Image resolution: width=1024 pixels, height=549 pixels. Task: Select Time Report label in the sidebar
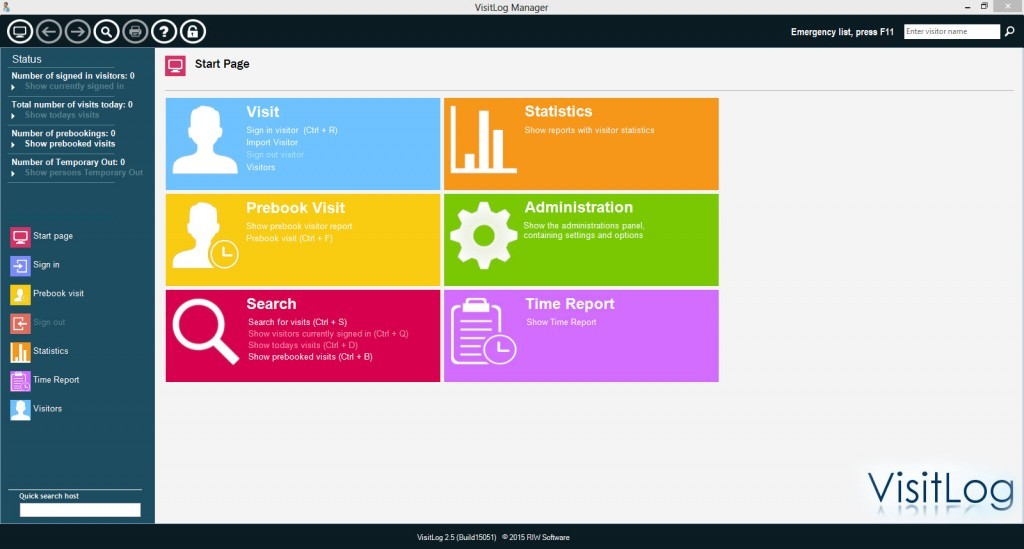pyautogui.click(x=56, y=379)
